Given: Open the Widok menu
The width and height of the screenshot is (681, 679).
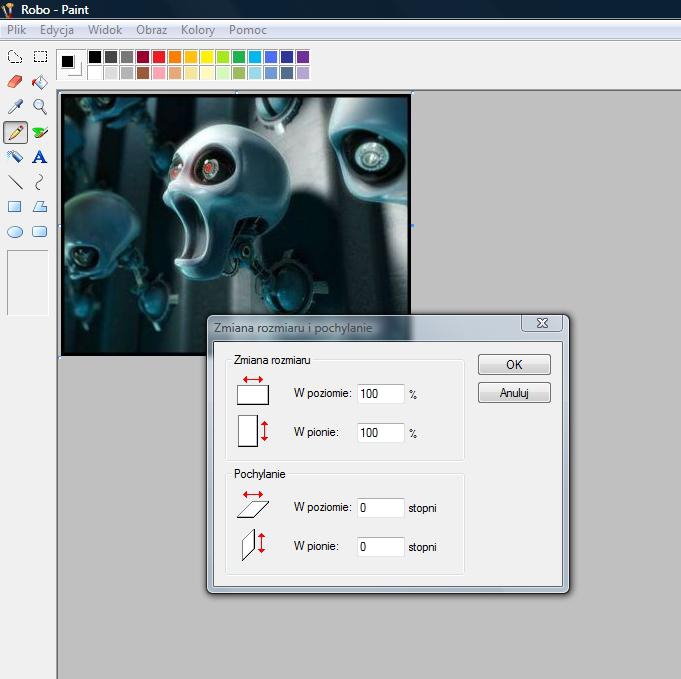Looking at the screenshot, I should pyautogui.click(x=105, y=30).
